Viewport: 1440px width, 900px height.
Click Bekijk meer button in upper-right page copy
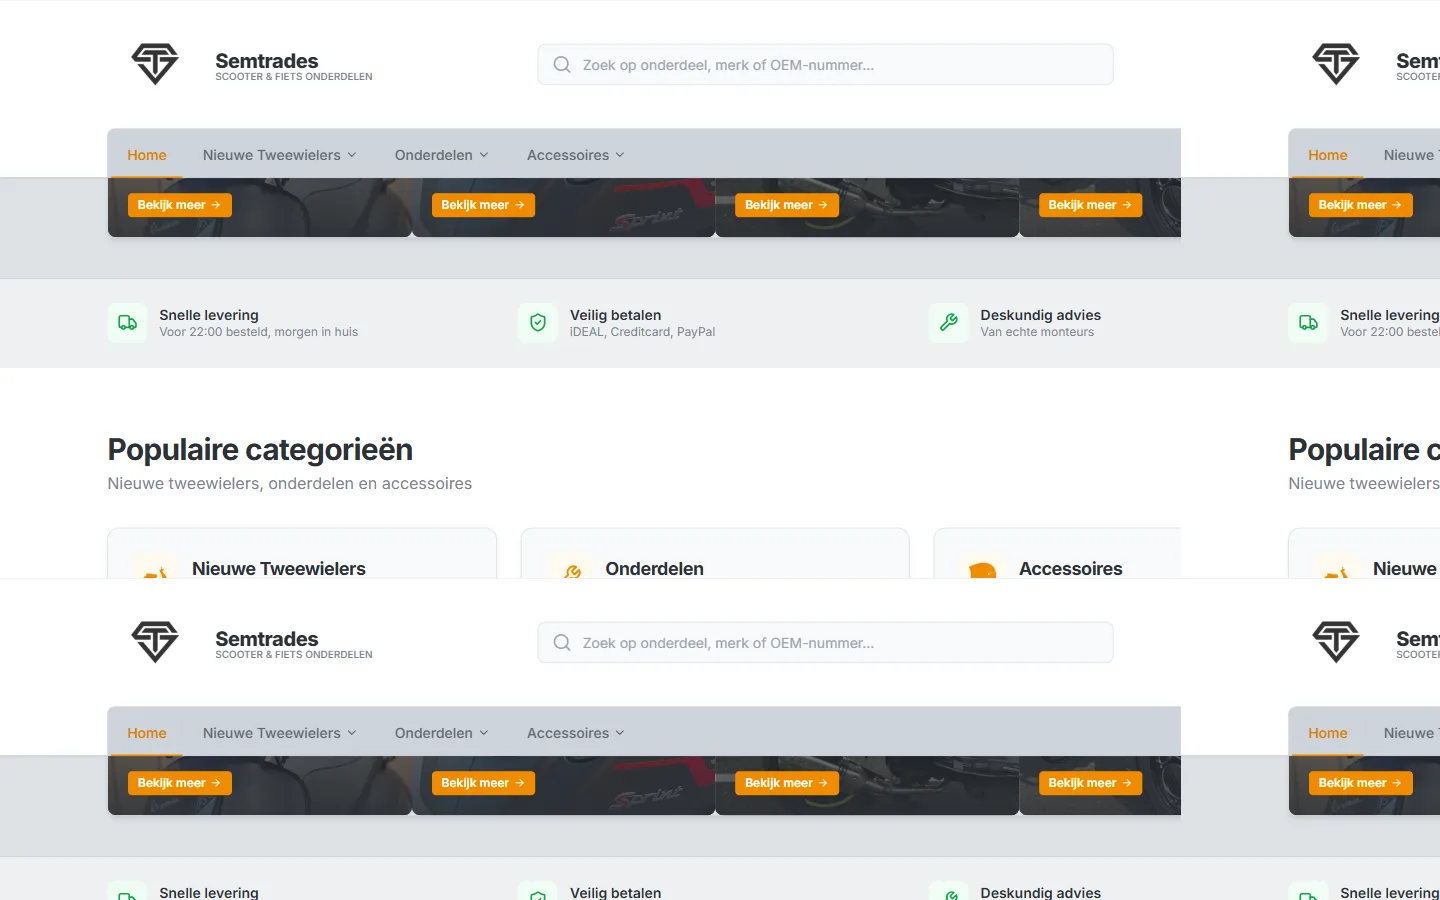point(1361,205)
